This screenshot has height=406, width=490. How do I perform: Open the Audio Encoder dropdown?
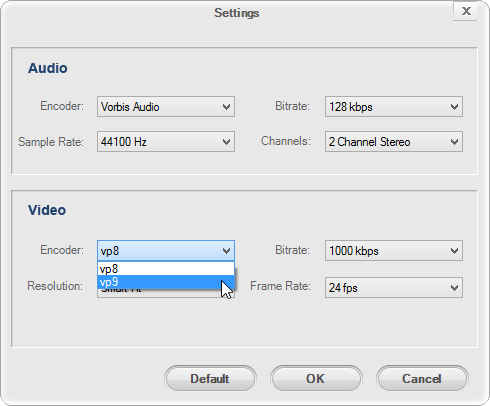166,107
